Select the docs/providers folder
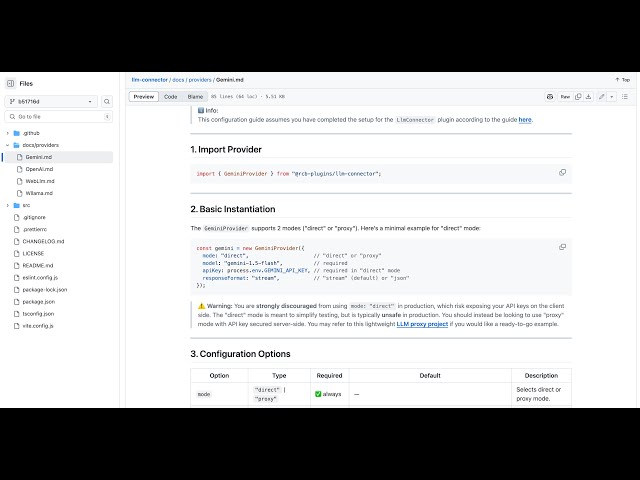Viewport: 640px width, 480px height. point(40,145)
